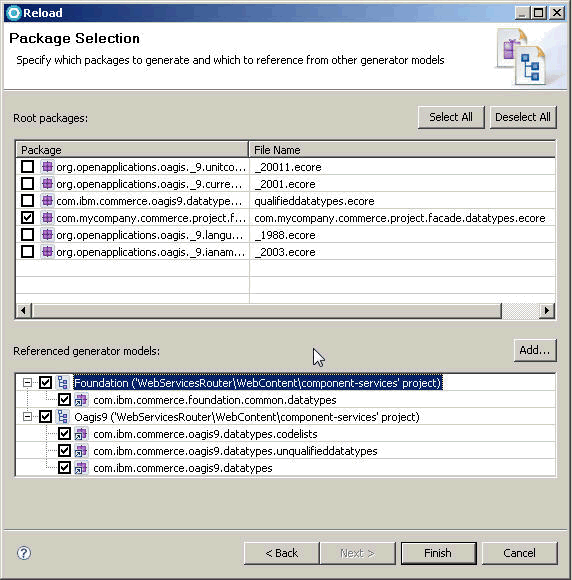Click the File Name column header

click(402, 150)
